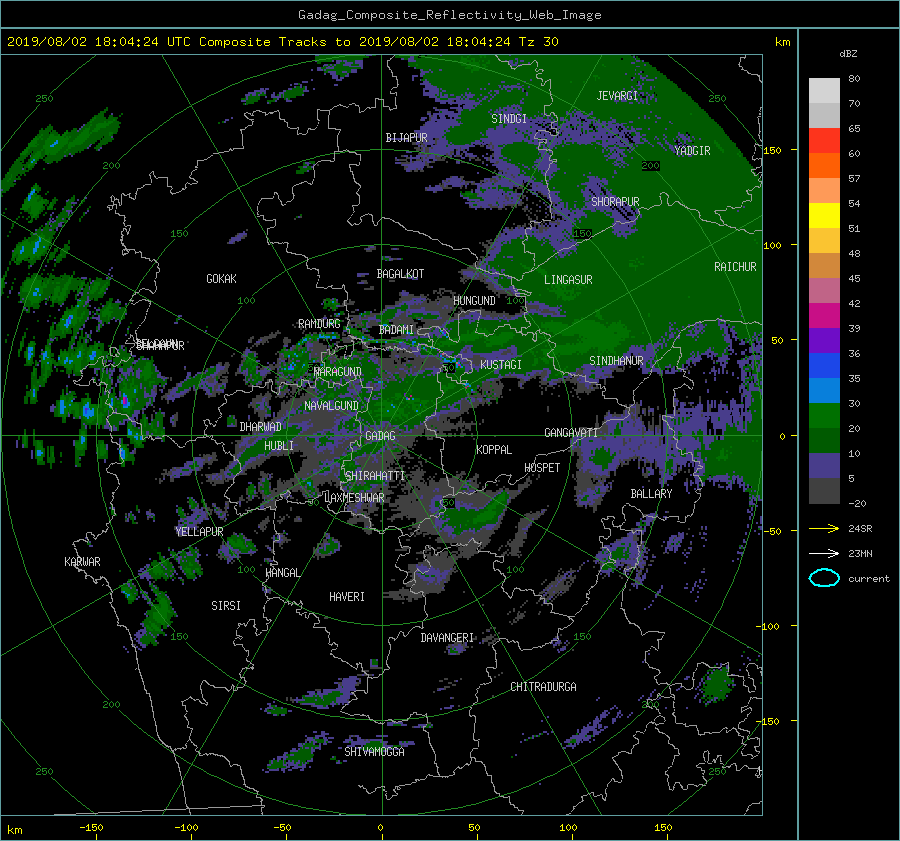Select the blue 35 dBZ color swatch
The width and height of the screenshot is (900, 841).
[x=824, y=366]
